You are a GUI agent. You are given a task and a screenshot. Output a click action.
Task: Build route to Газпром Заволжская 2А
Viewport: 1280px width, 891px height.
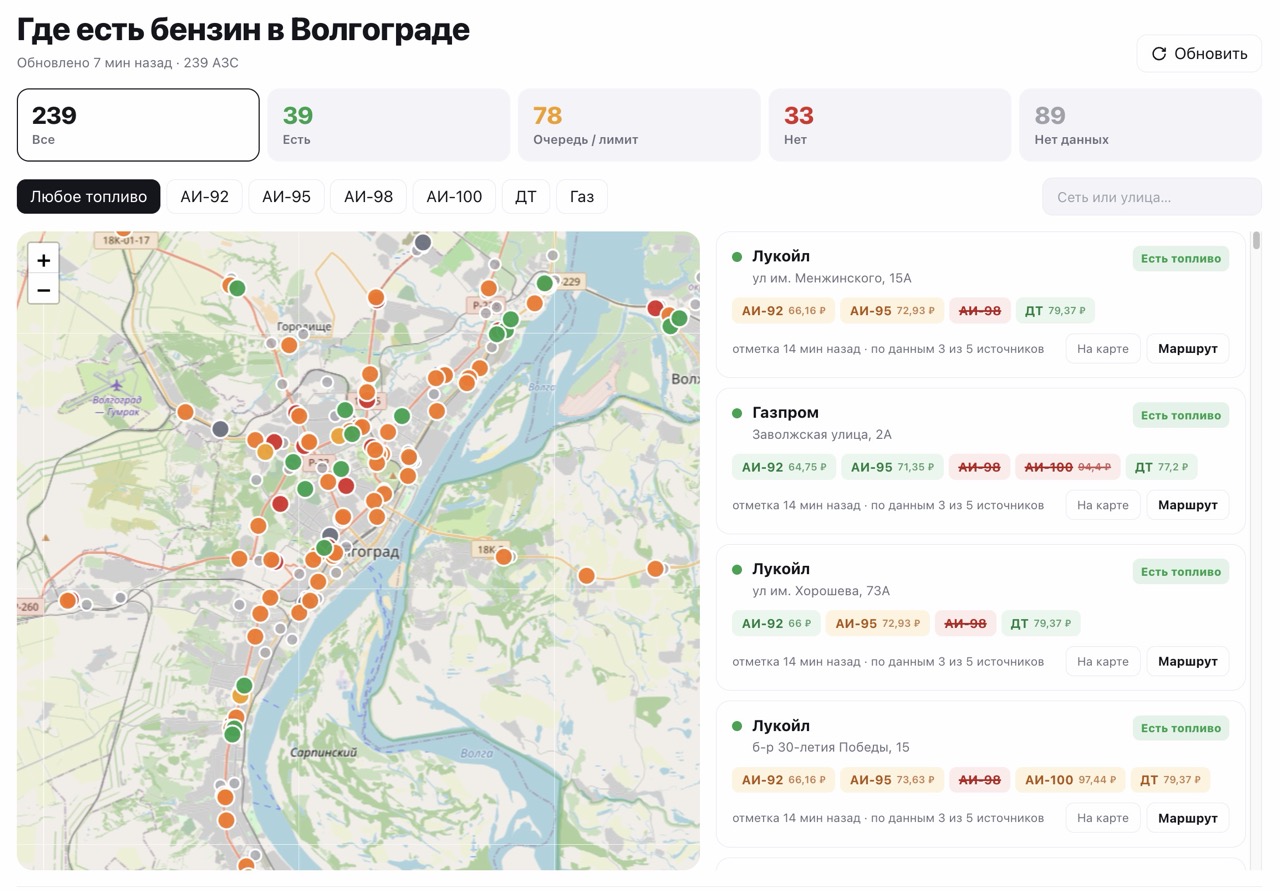(1188, 505)
